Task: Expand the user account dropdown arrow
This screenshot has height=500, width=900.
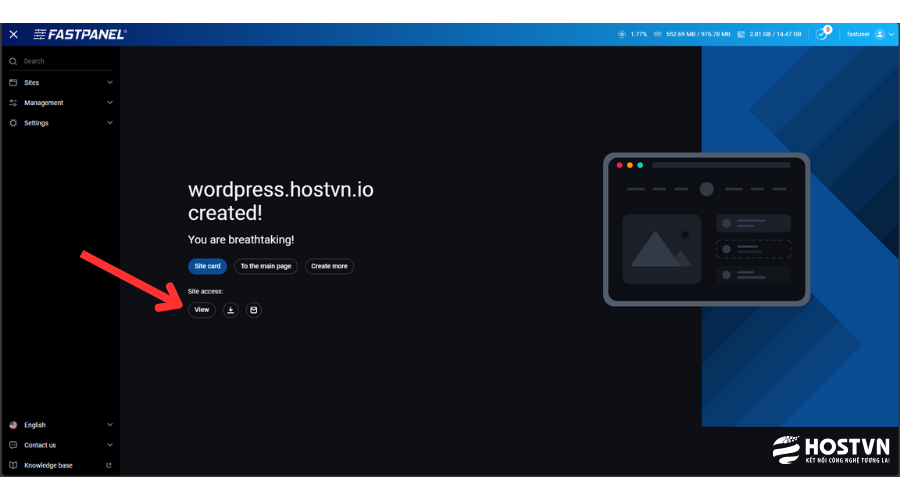Action: pos(891,34)
